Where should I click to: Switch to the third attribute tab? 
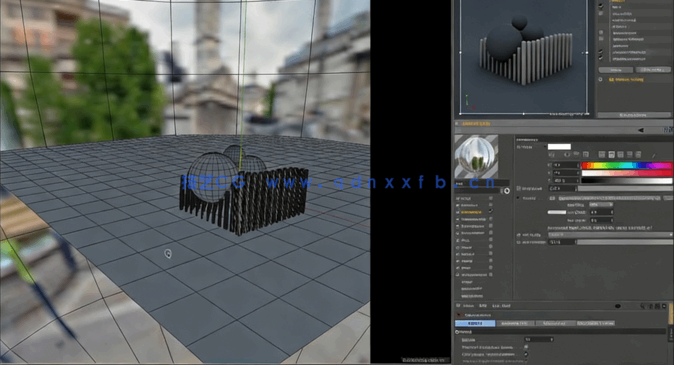(x=556, y=323)
